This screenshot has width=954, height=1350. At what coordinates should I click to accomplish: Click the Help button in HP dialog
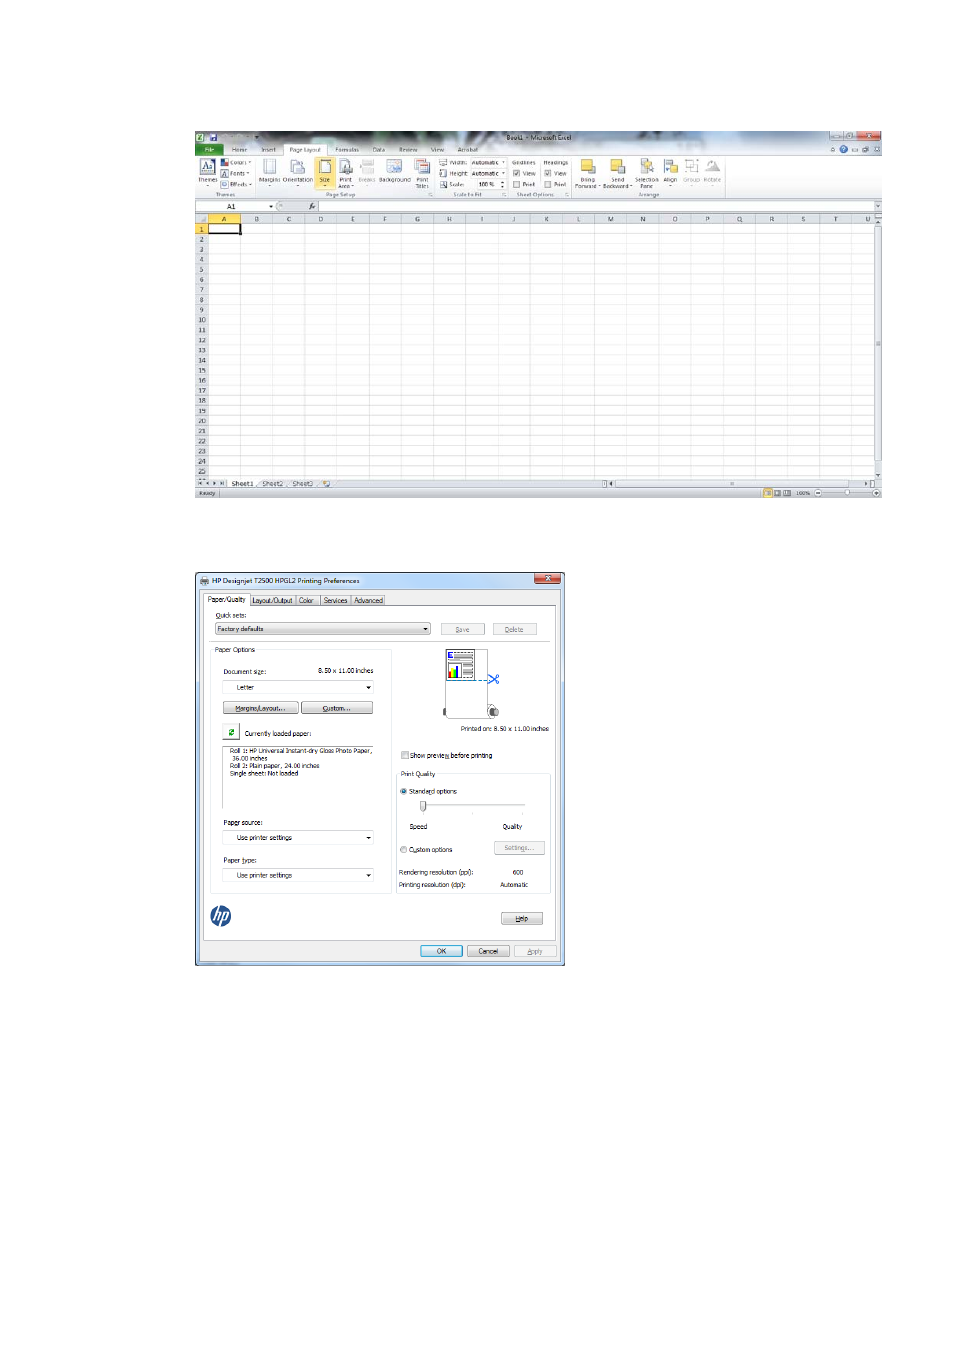tap(521, 918)
